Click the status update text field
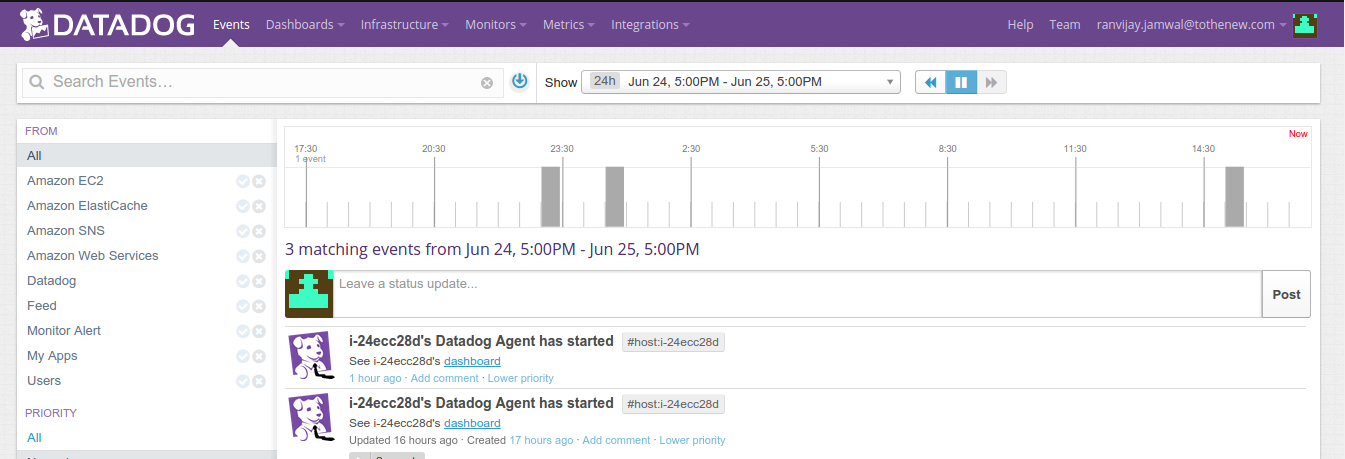 coord(797,294)
